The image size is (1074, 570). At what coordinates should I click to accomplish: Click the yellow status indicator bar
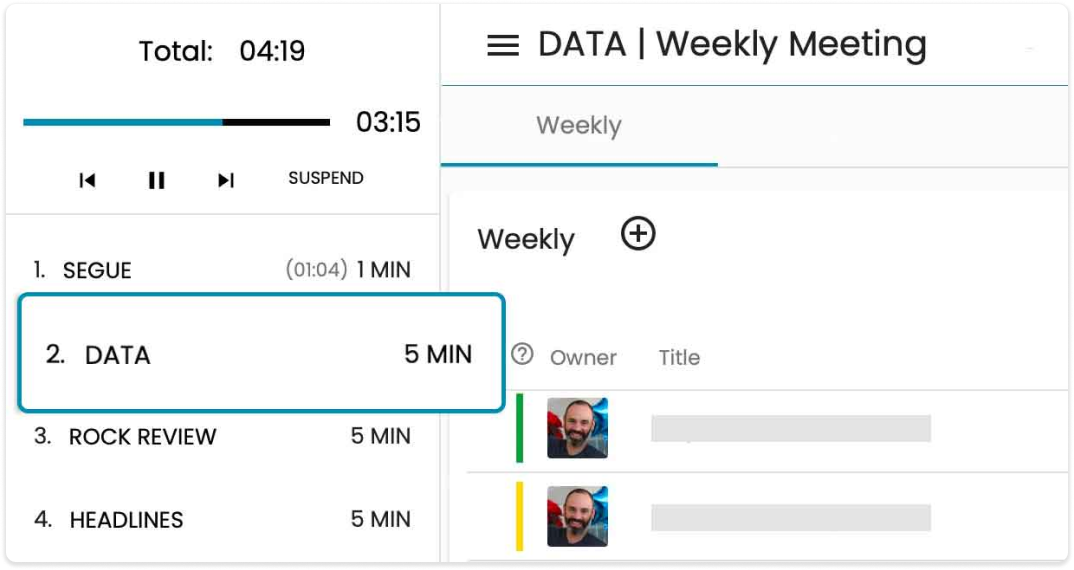pos(519,516)
